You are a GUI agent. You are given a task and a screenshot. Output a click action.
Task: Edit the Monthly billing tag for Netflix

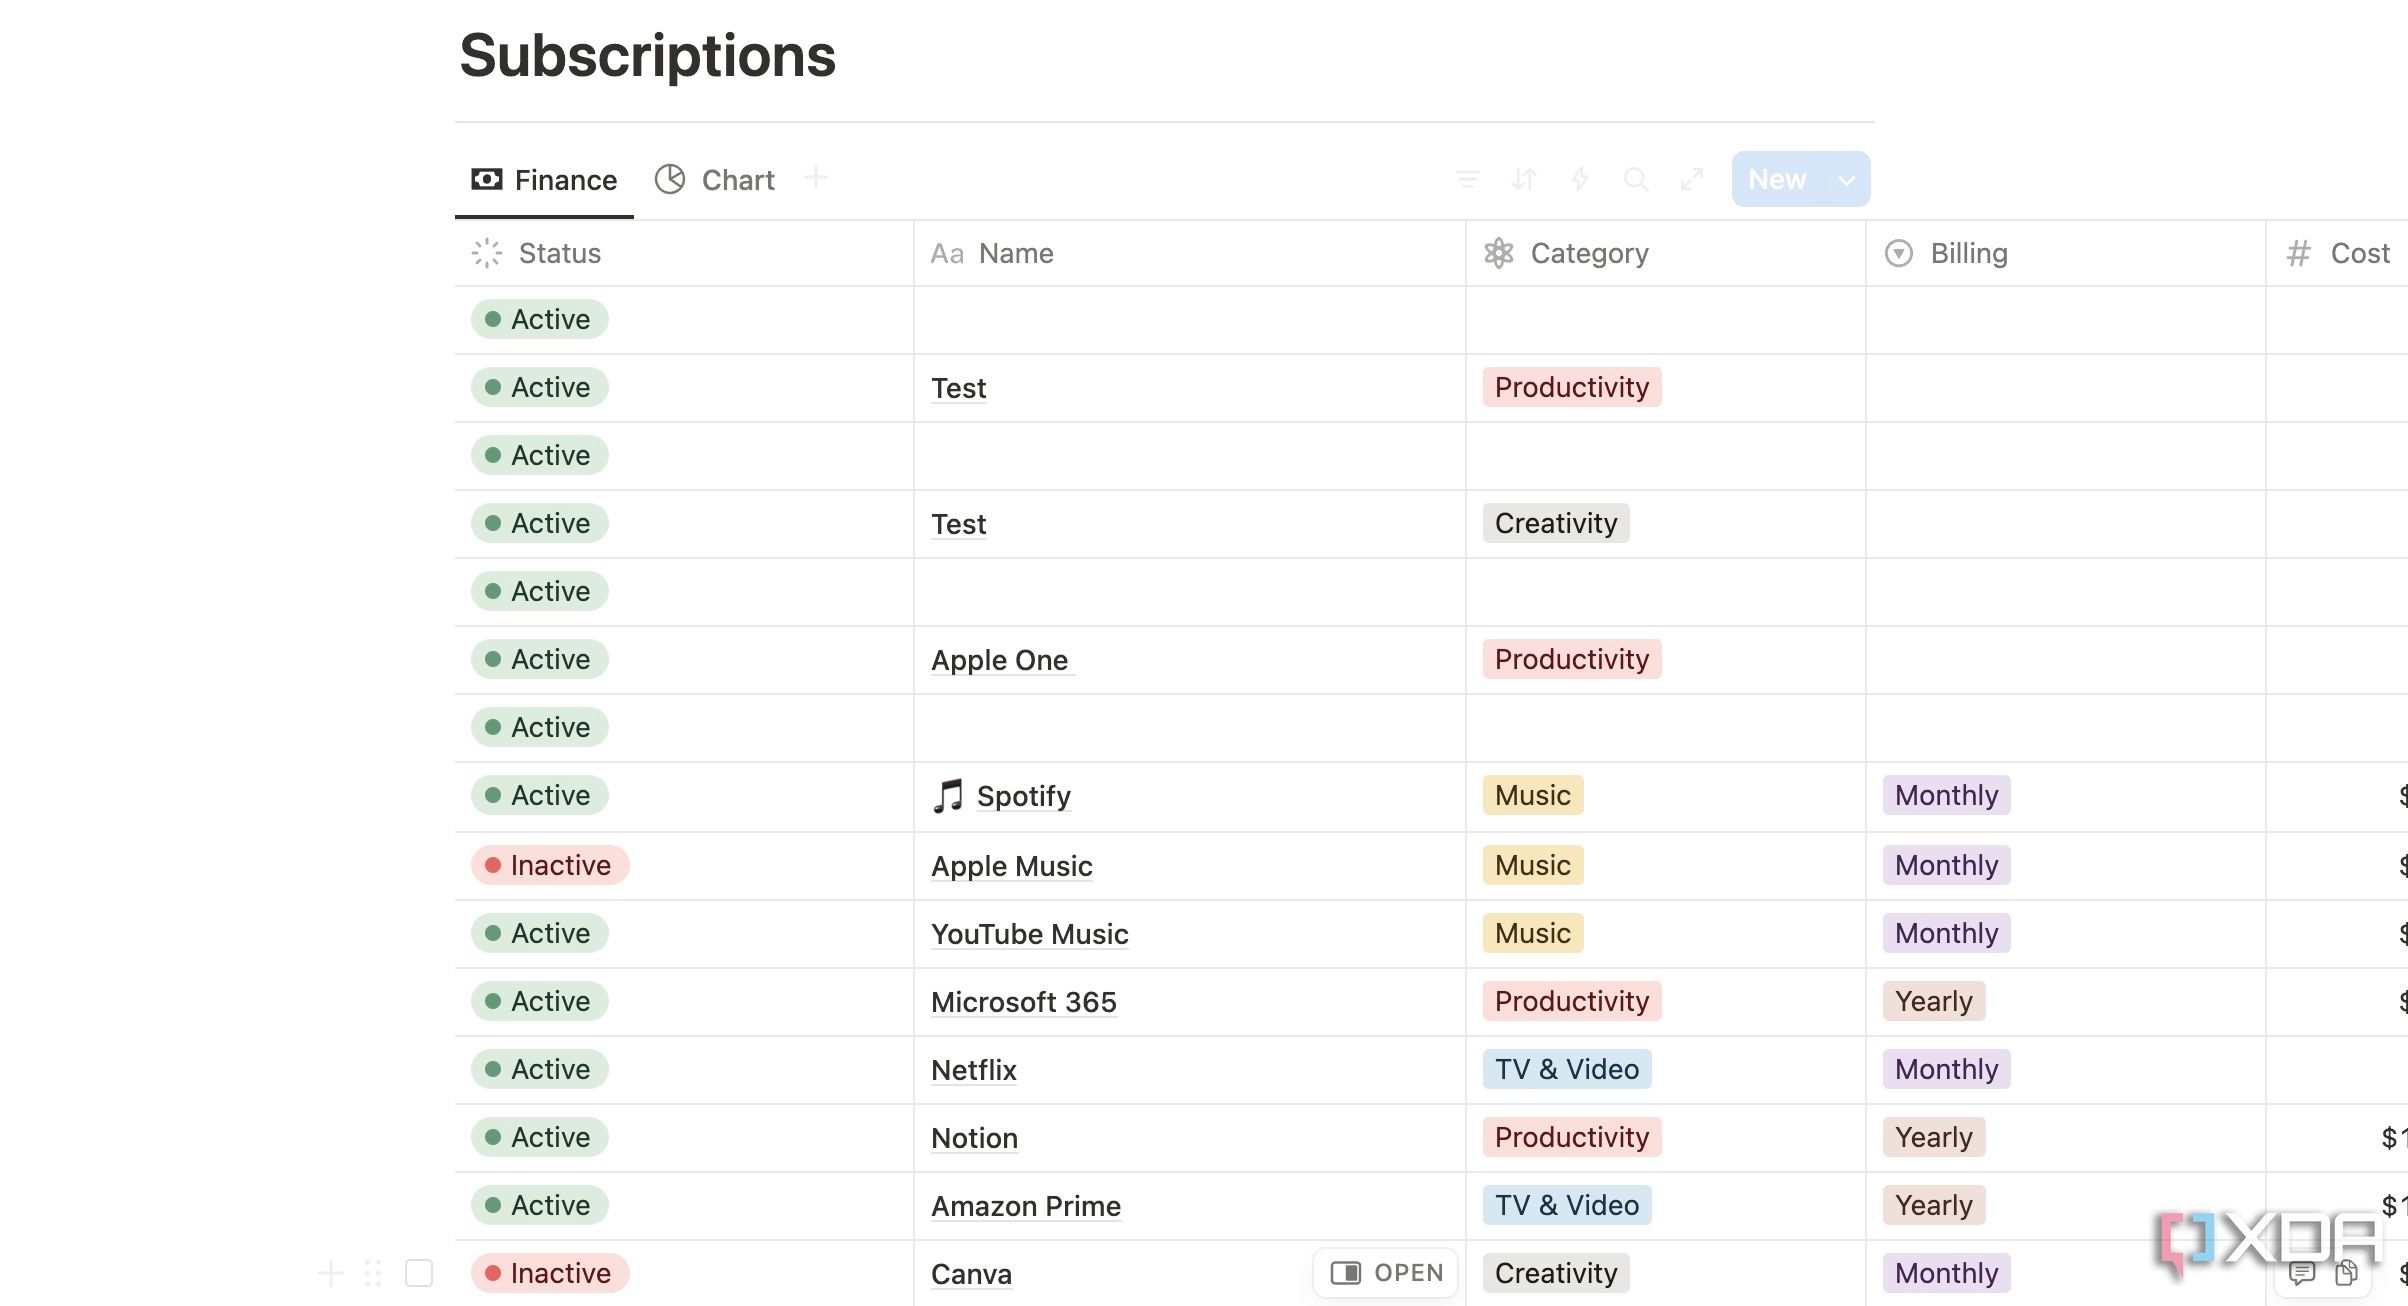click(x=1946, y=1069)
